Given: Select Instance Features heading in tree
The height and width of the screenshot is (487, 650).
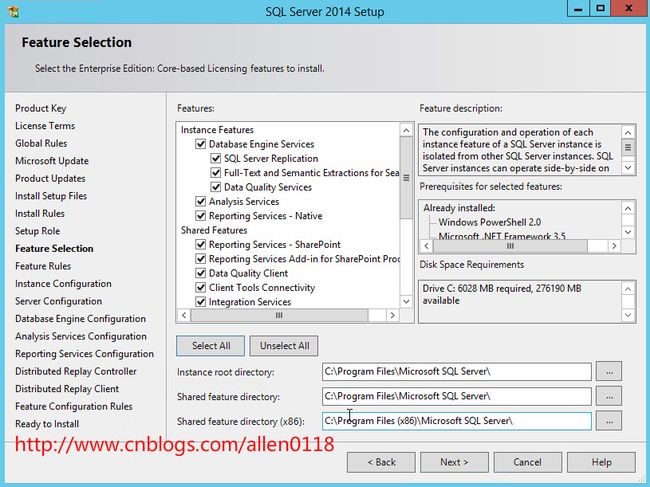Looking at the screenshot, I should click(217, 130).
